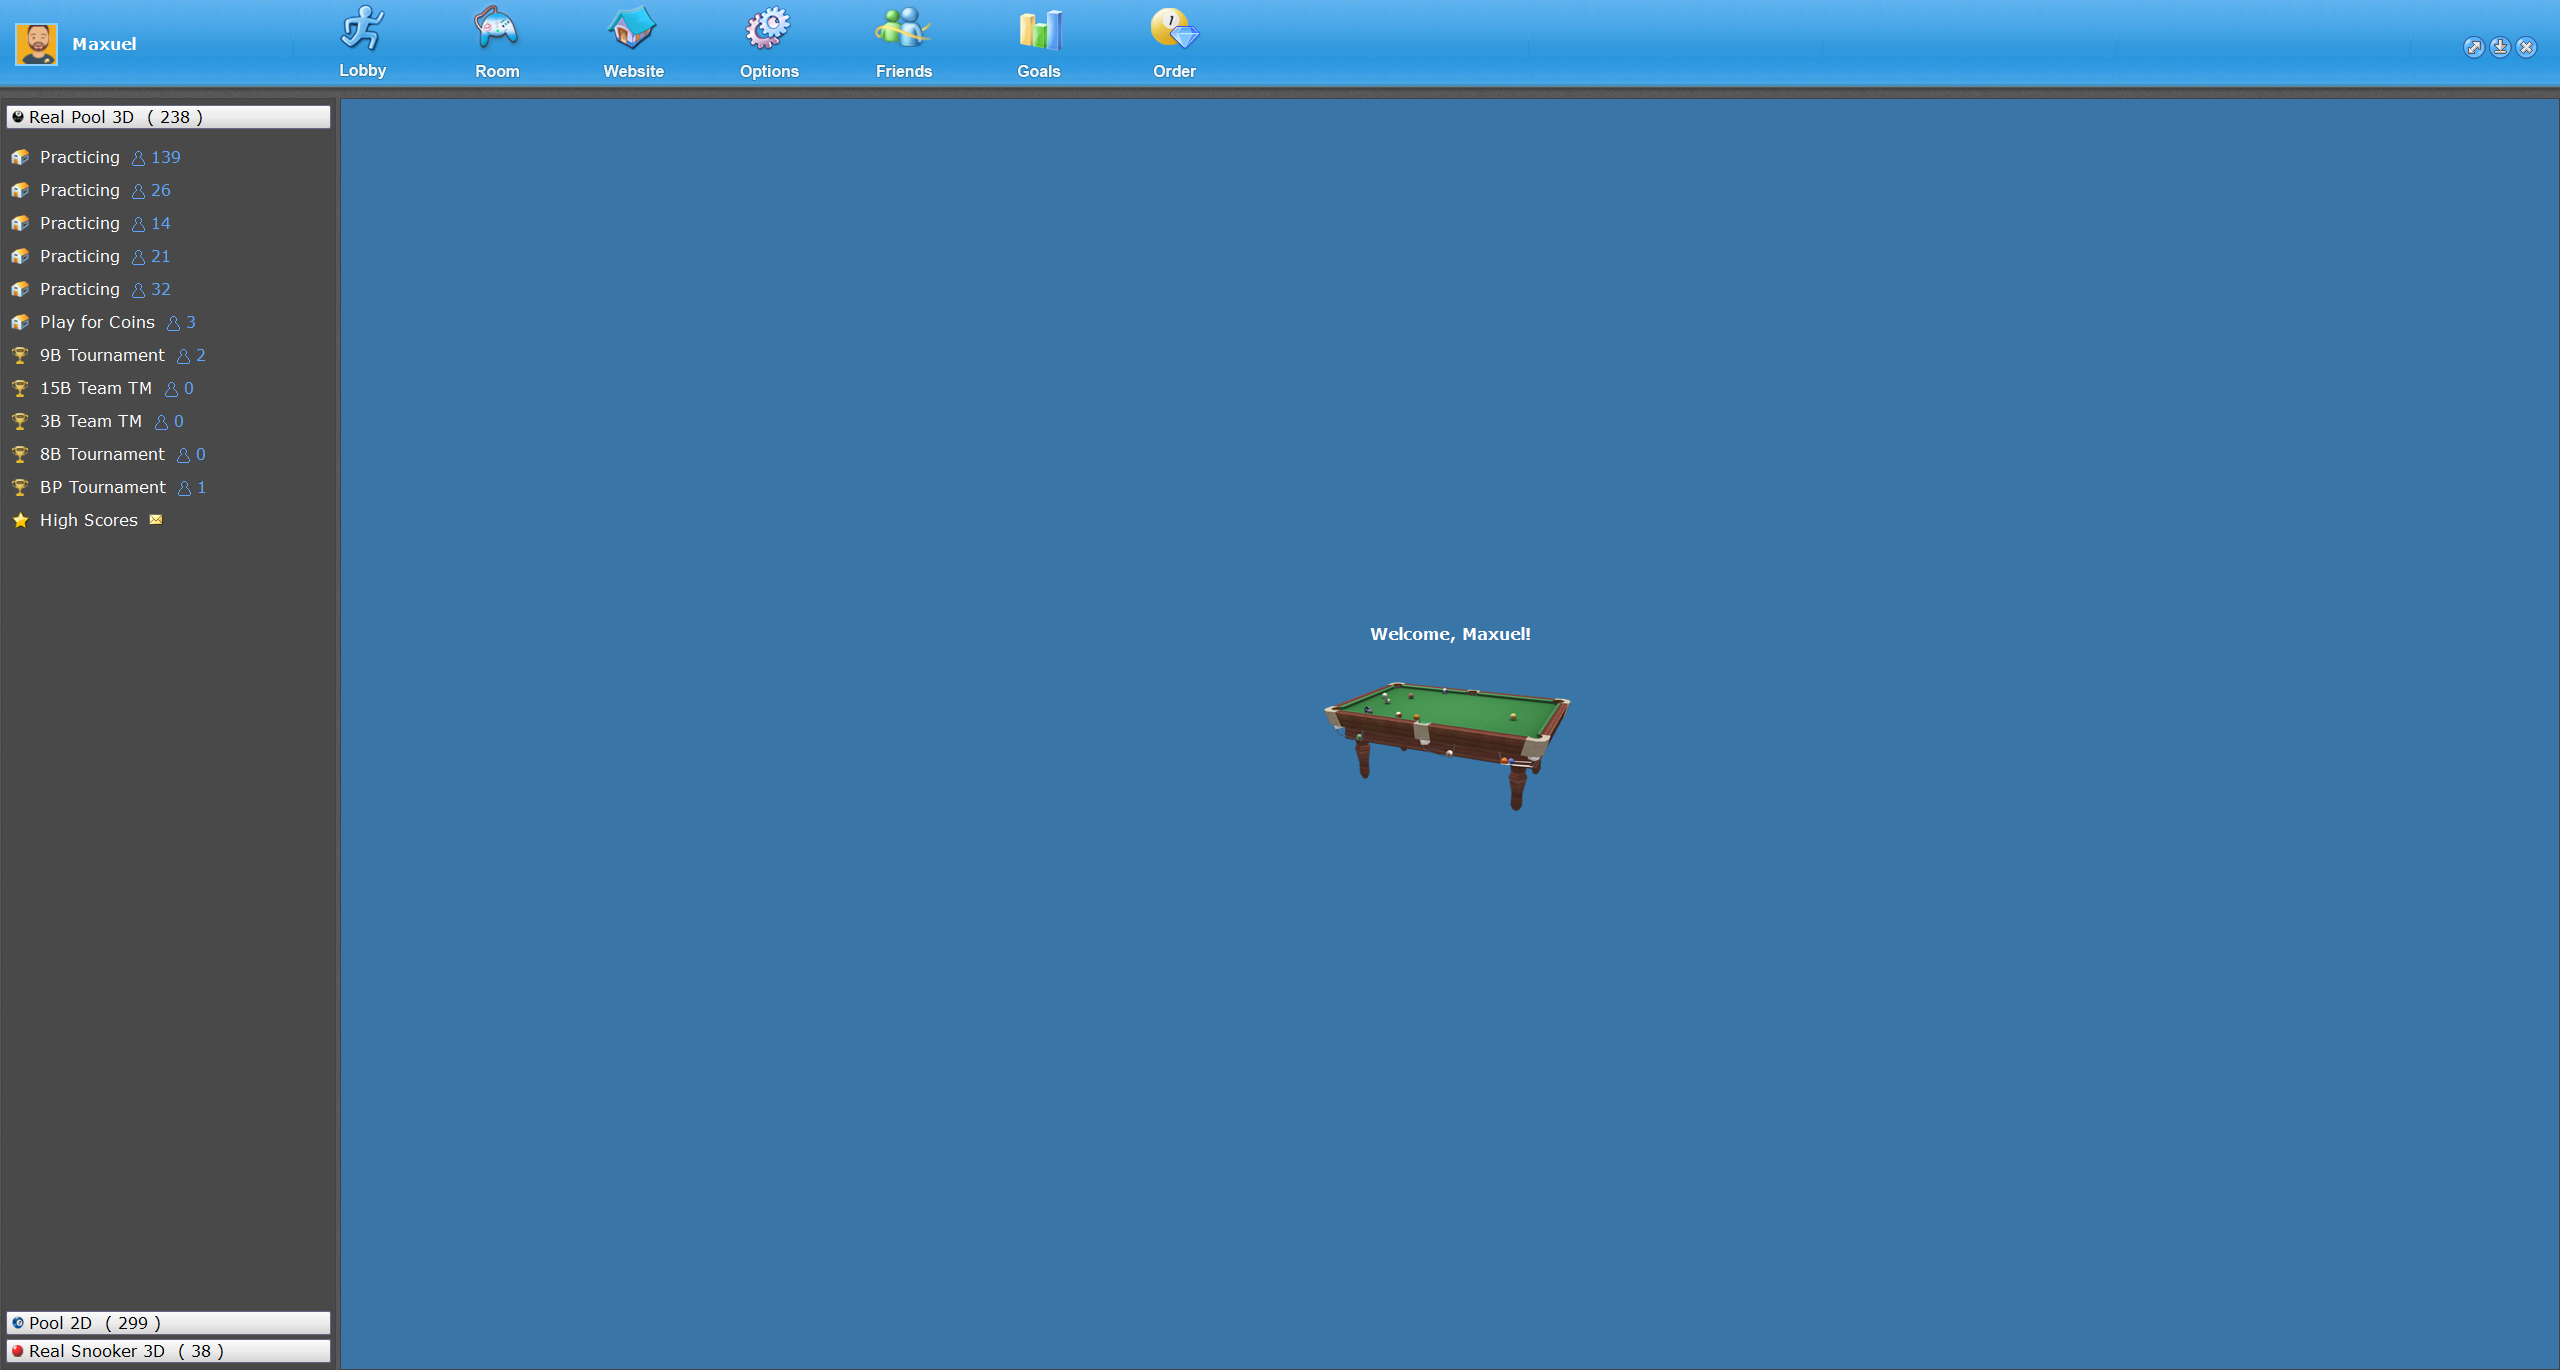
Task: View the High Scores list
Action: click(88, 520)
